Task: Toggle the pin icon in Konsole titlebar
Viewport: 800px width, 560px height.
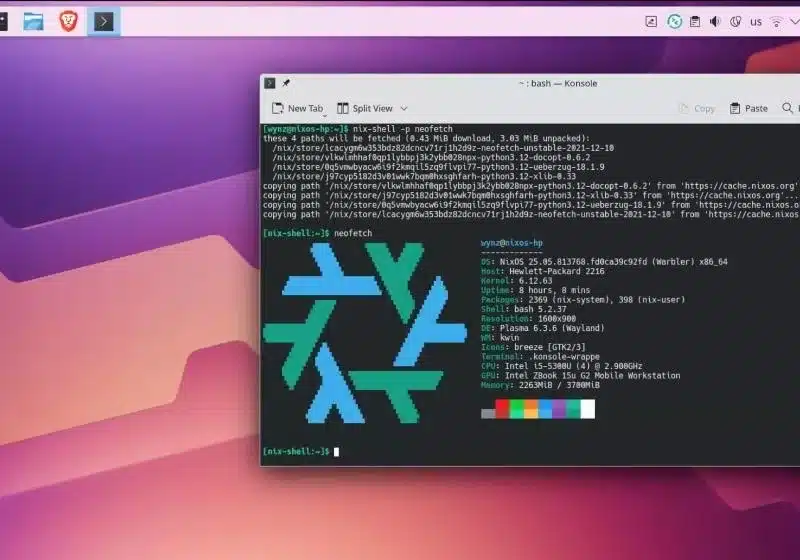Action: (x=286, y=83)
